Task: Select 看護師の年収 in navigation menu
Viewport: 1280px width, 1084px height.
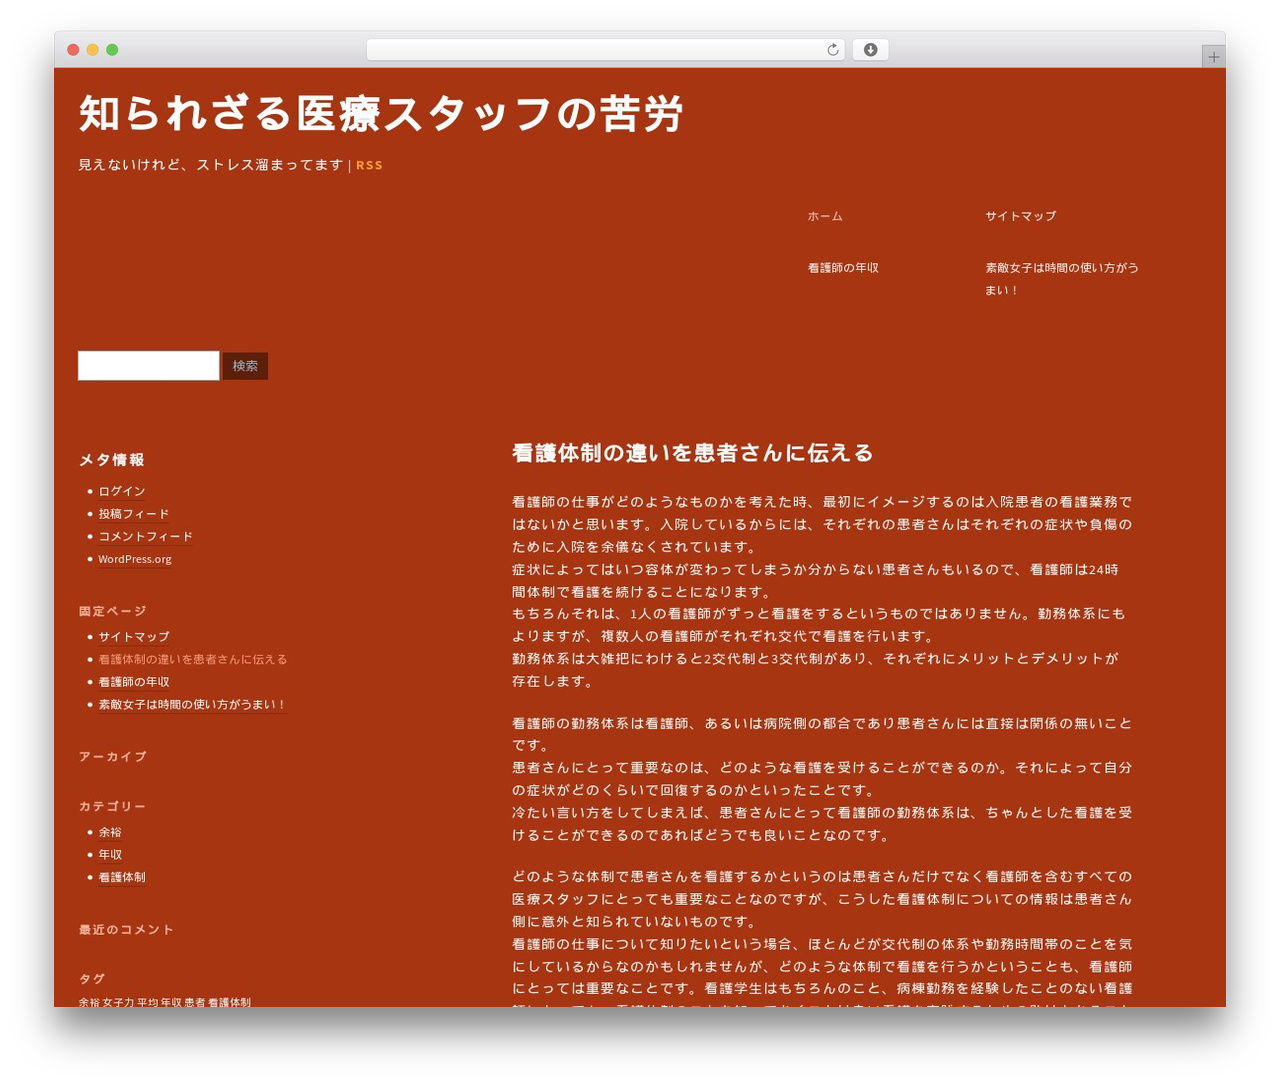Action: [x=843, y=268]
